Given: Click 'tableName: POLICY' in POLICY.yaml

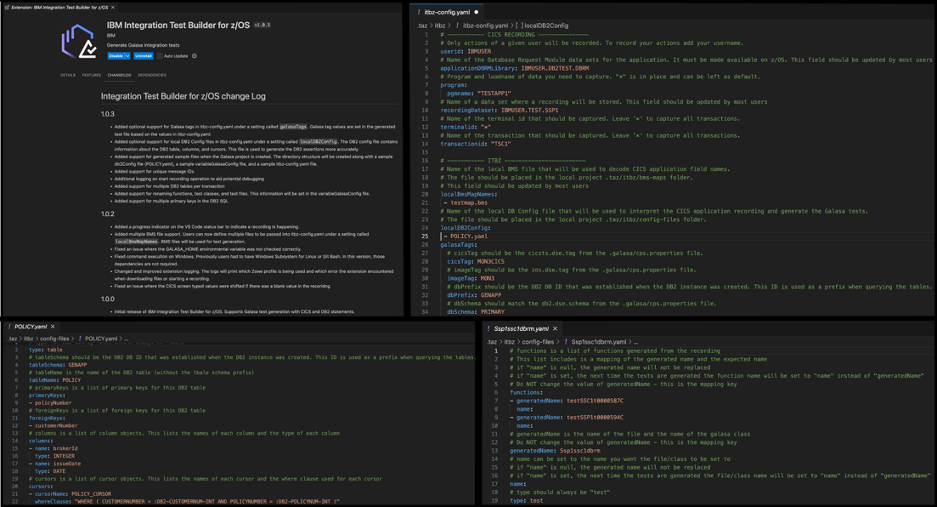Looking at the screenshot, I should click(x=55, y=380).
